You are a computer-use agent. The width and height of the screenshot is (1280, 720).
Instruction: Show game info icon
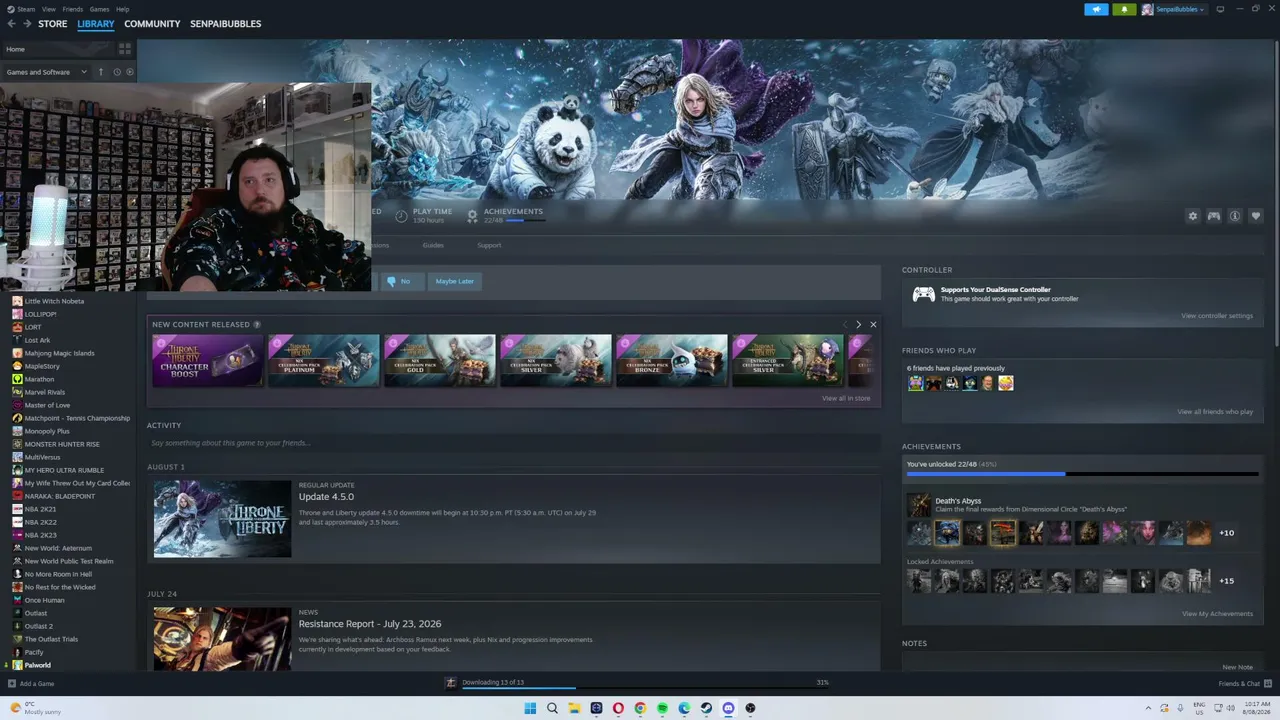coord(1235,216)
